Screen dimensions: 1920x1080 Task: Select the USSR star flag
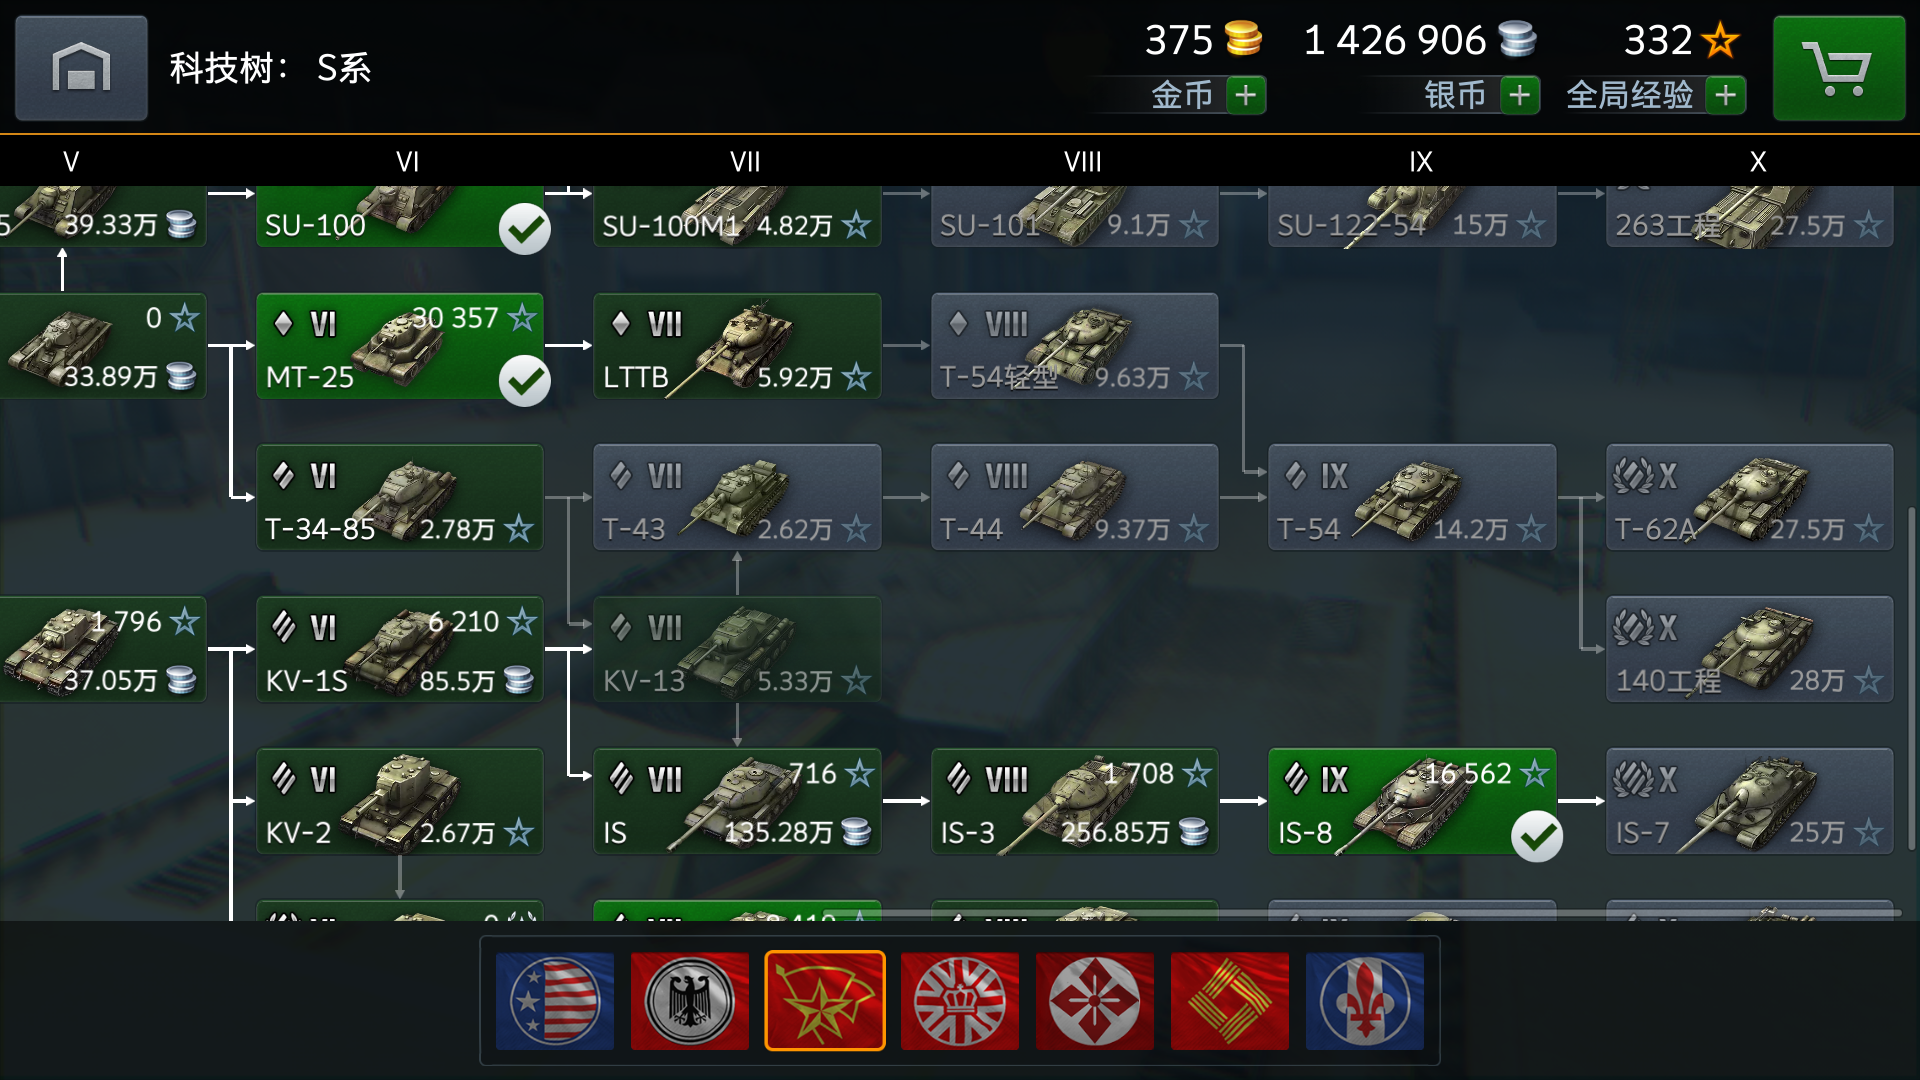click(x=825, y=1000)
